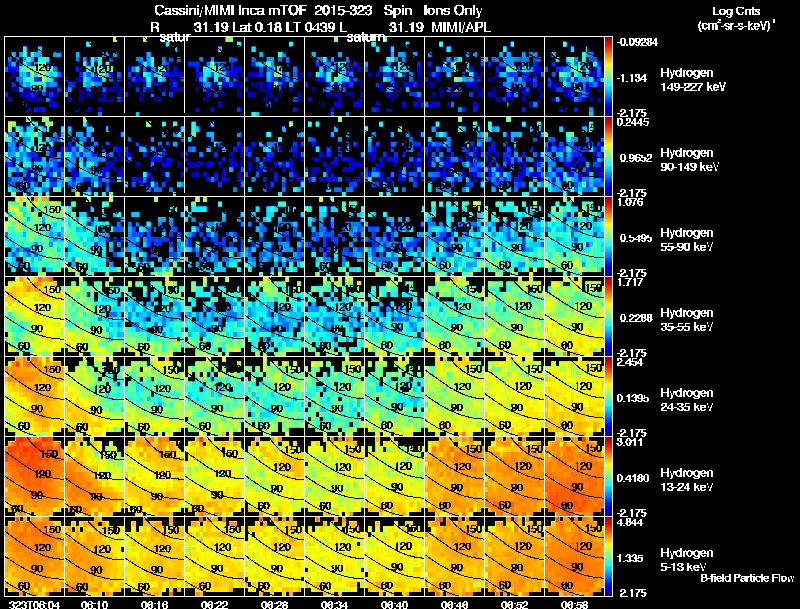The image size is (800, 609).
Task: Open the 149-227 keV panel at 06:40
Action: point(394,76)
